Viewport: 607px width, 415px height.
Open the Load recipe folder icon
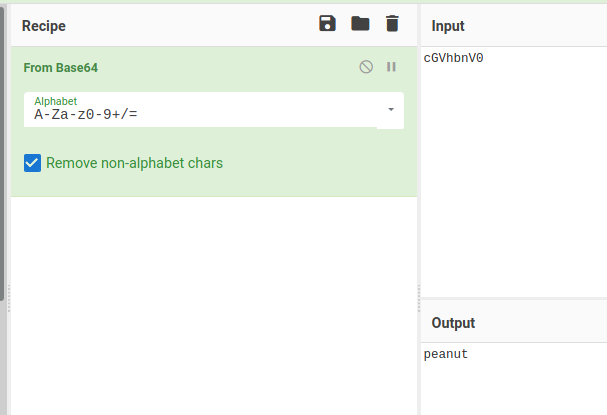(360, 24)
